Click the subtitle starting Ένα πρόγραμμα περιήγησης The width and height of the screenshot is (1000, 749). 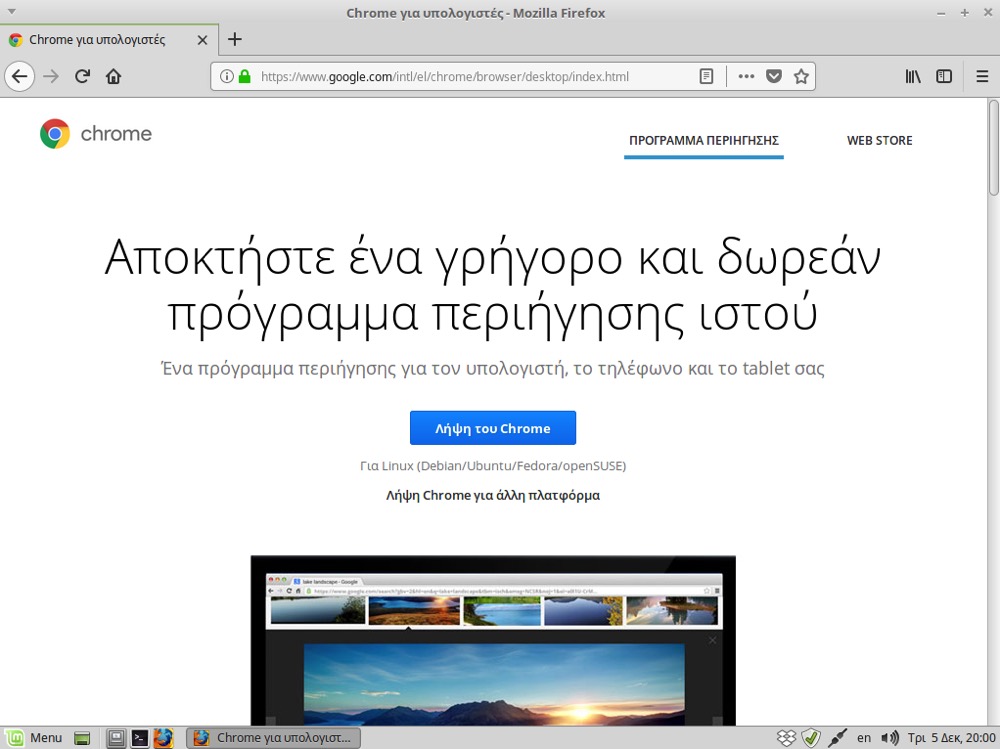coord(493,369)
